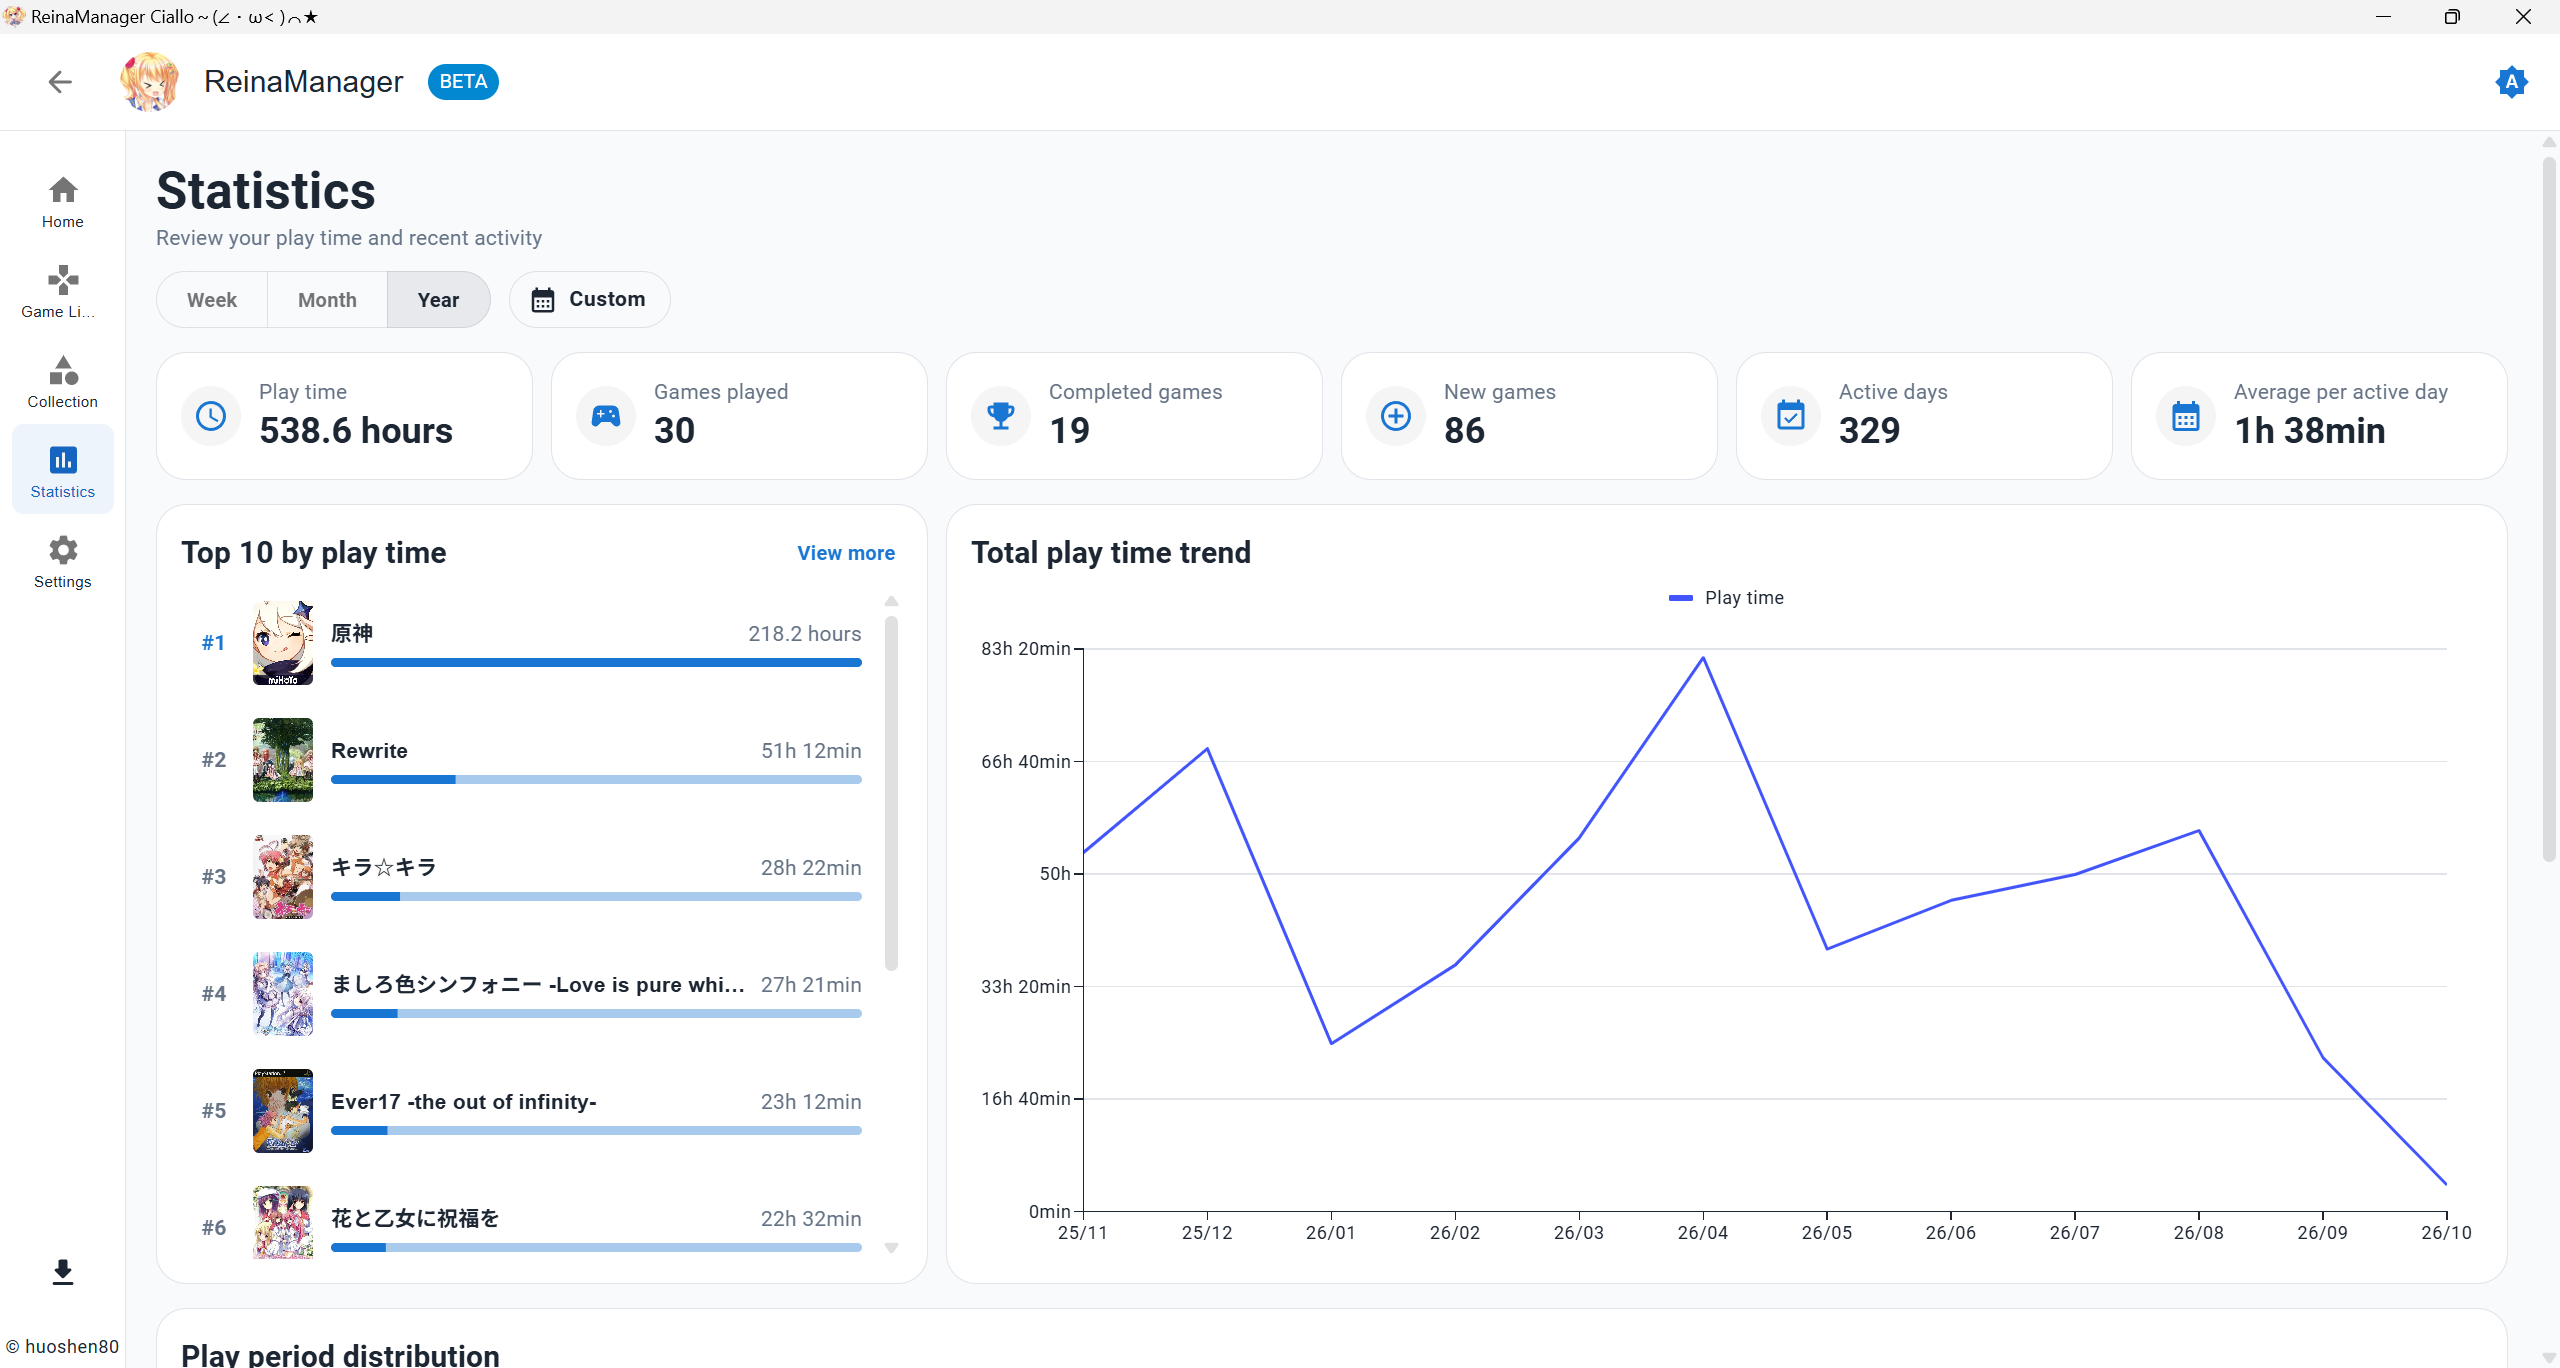Open the 原神 cover thumbnail

point(283,643)
